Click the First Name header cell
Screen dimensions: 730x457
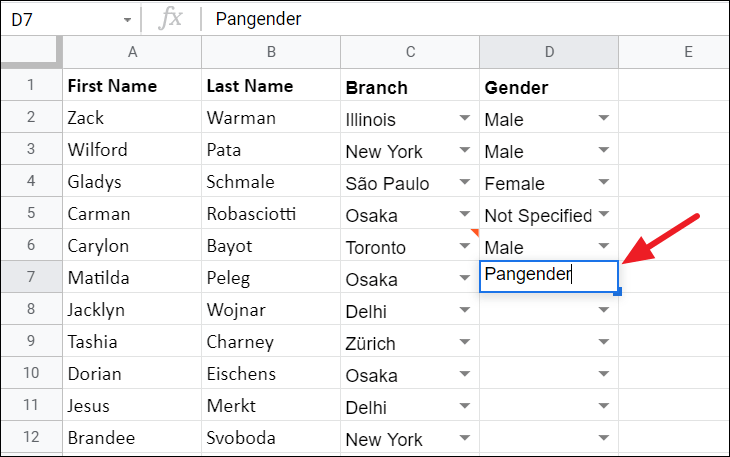132,87
